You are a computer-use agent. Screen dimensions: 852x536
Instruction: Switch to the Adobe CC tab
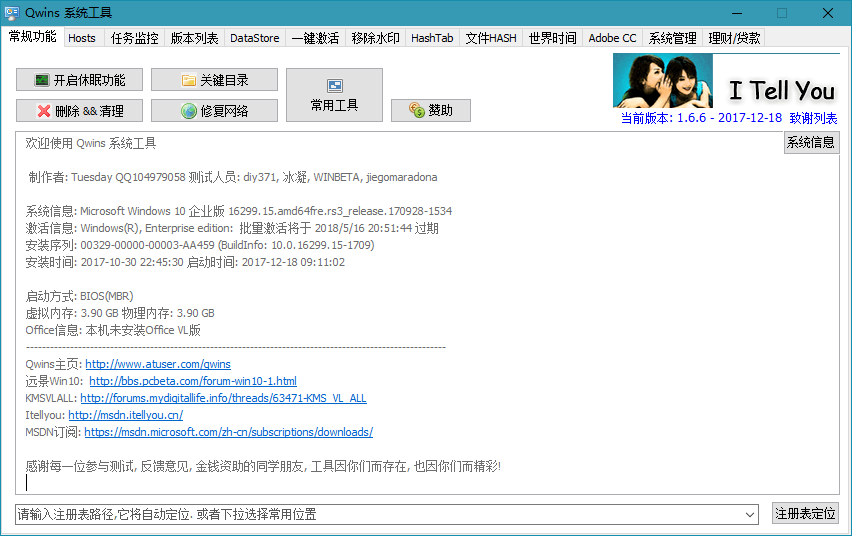(x=612, y=38)
